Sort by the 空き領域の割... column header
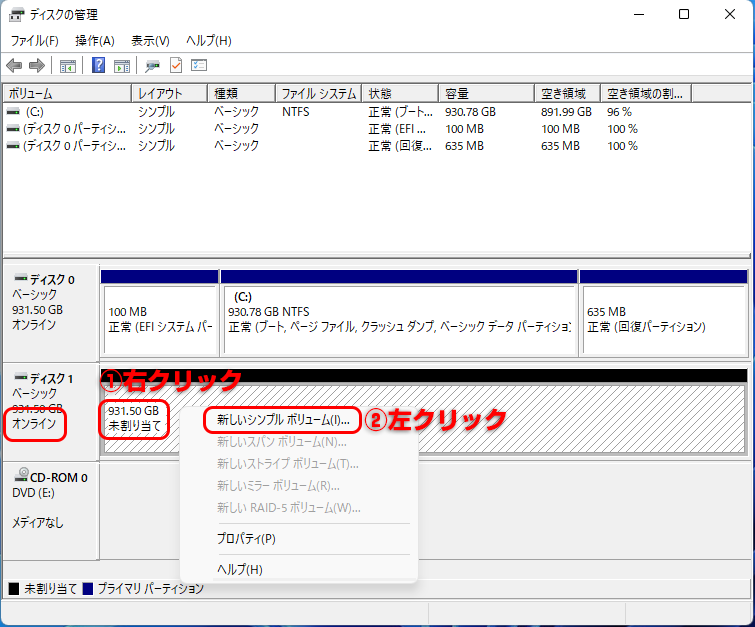The height and width of the screenshot is (627, 755). [646, 93]
